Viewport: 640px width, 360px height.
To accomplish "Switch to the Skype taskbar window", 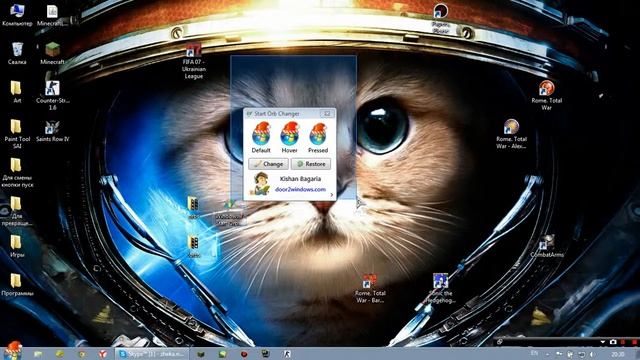I will pyautogui.click(x=152, y=354).
